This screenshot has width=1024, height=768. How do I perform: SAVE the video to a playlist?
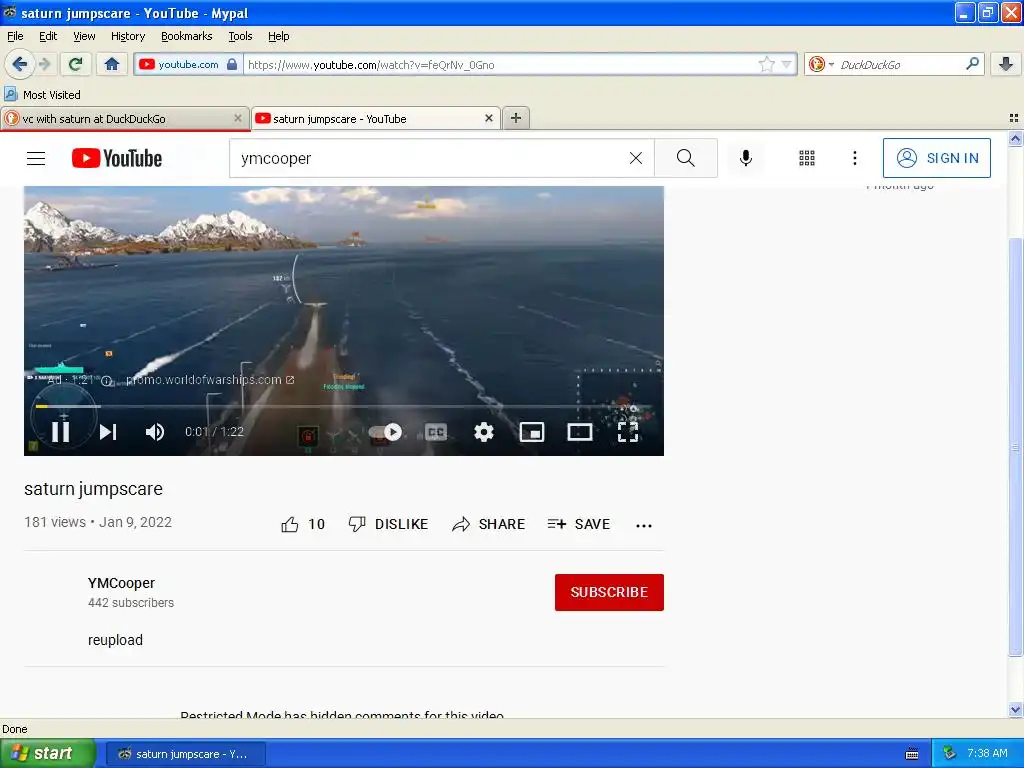click(x=579, y=524)
